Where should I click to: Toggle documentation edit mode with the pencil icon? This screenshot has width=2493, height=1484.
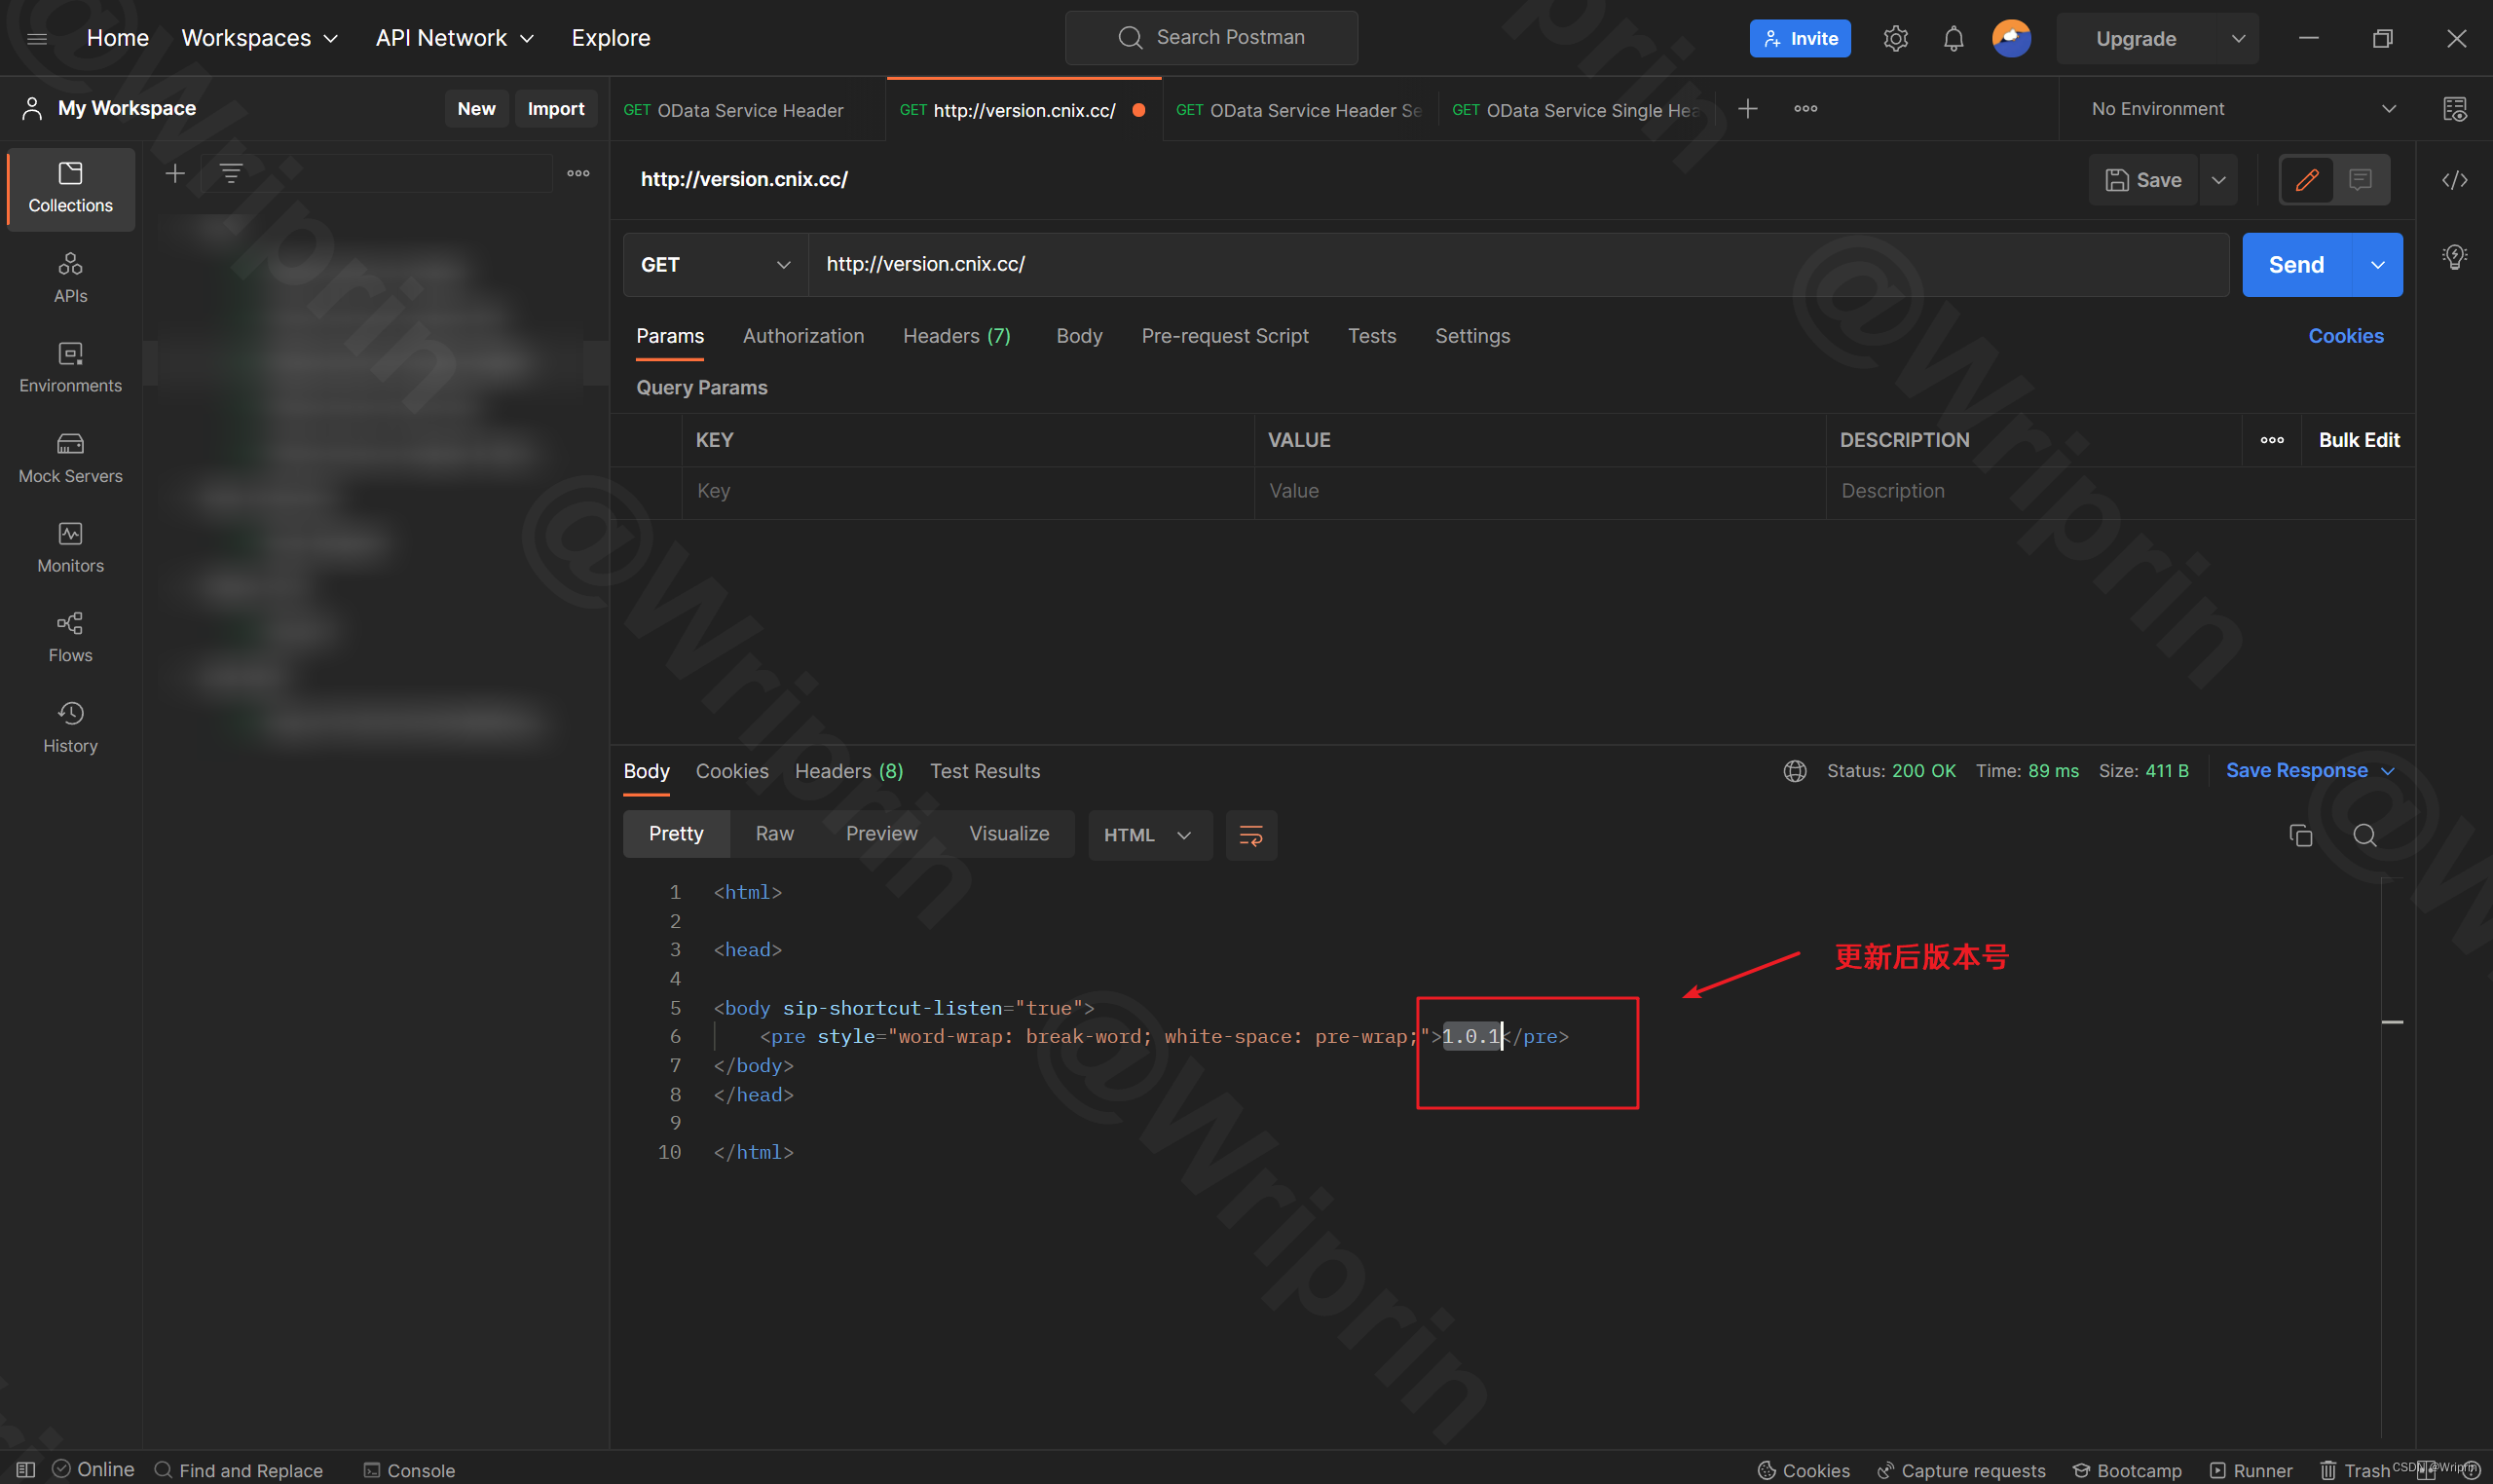click(x=2306, y=180)
